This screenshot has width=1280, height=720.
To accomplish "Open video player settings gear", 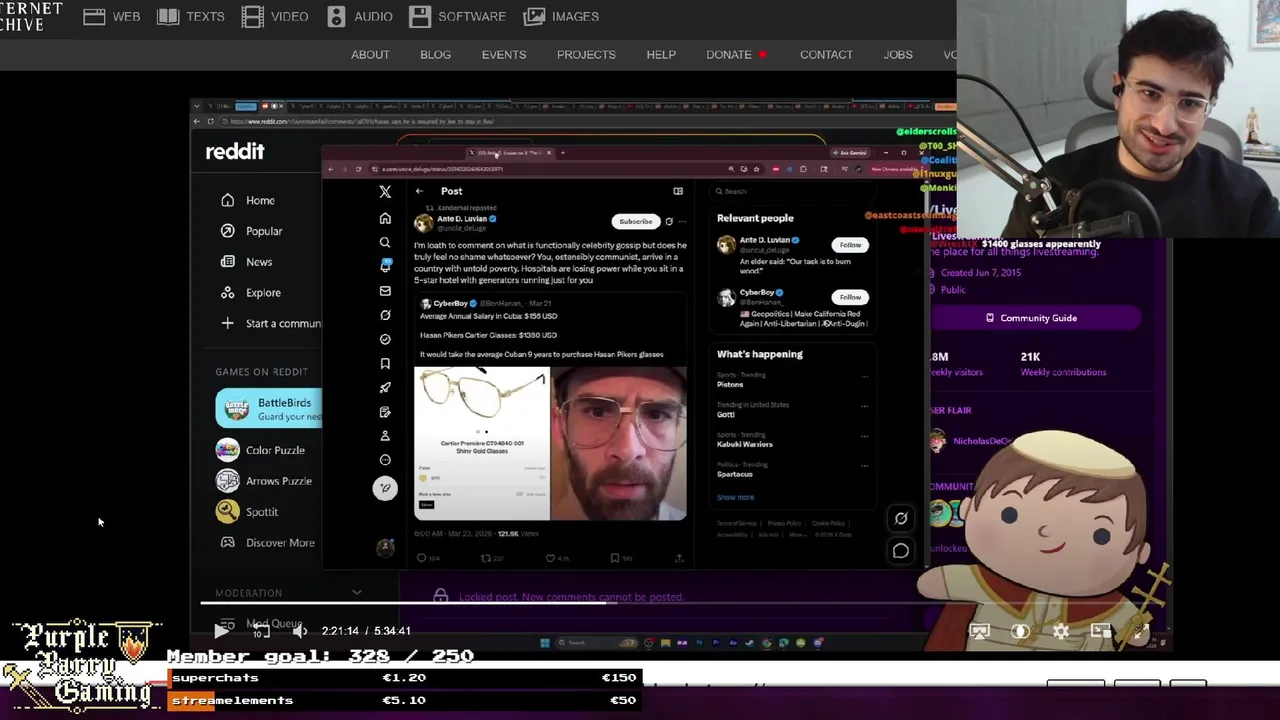I will (1060, 631).
